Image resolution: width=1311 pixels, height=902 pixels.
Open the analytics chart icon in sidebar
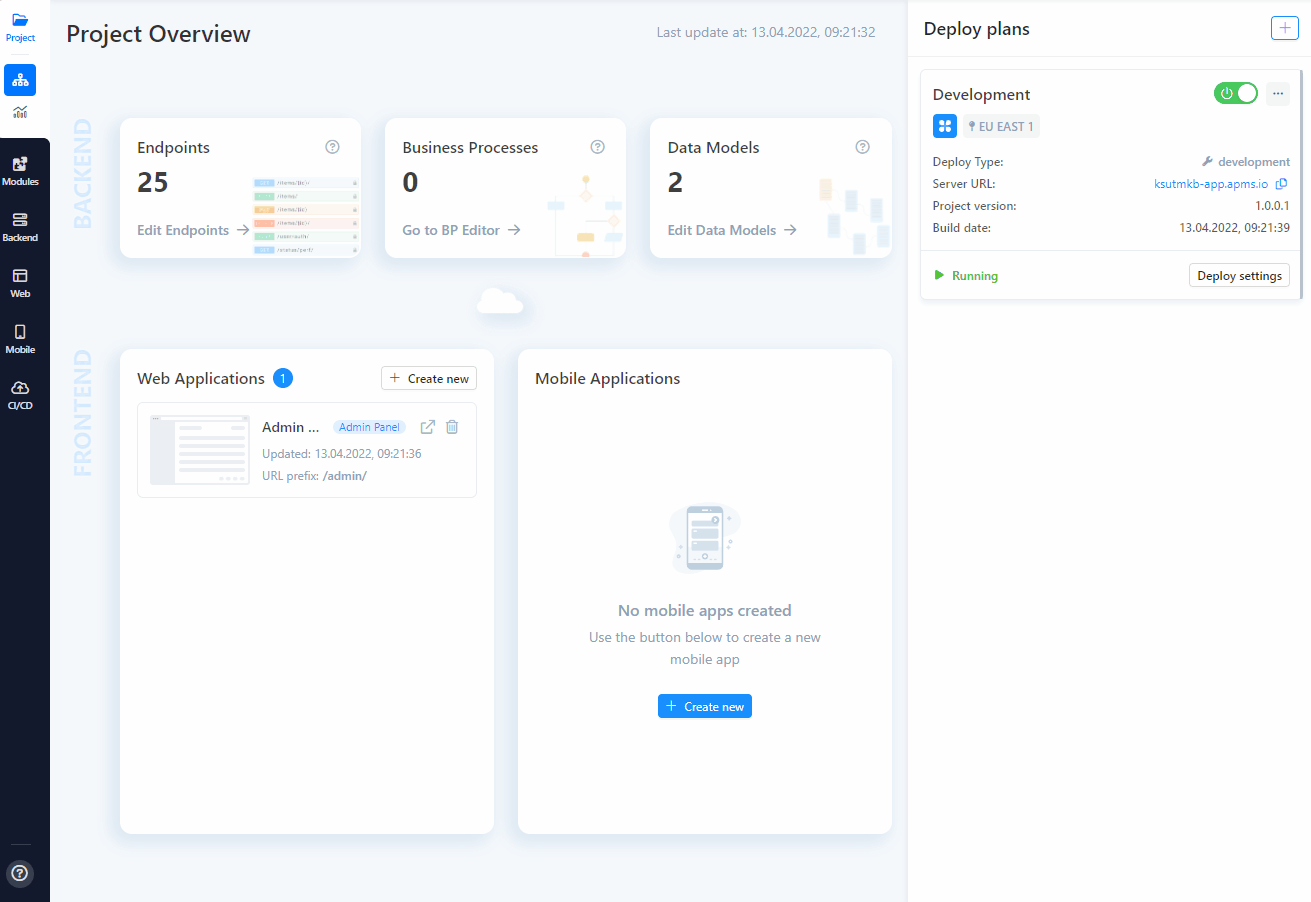[20, 112]
